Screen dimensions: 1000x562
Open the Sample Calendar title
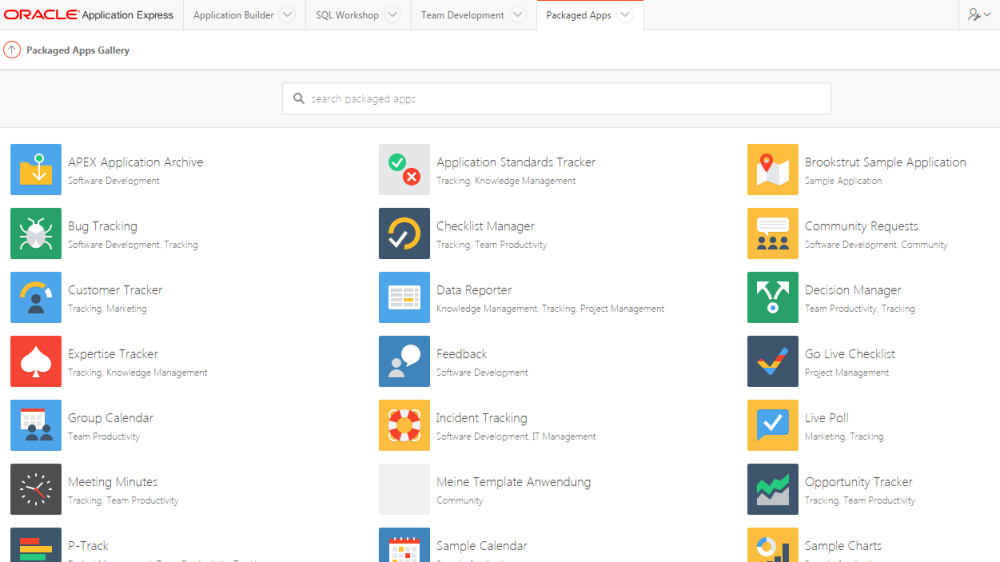click(x=482, y=545)
